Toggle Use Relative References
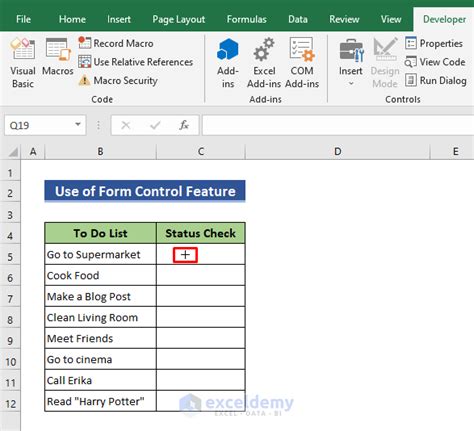 point(135,62)
